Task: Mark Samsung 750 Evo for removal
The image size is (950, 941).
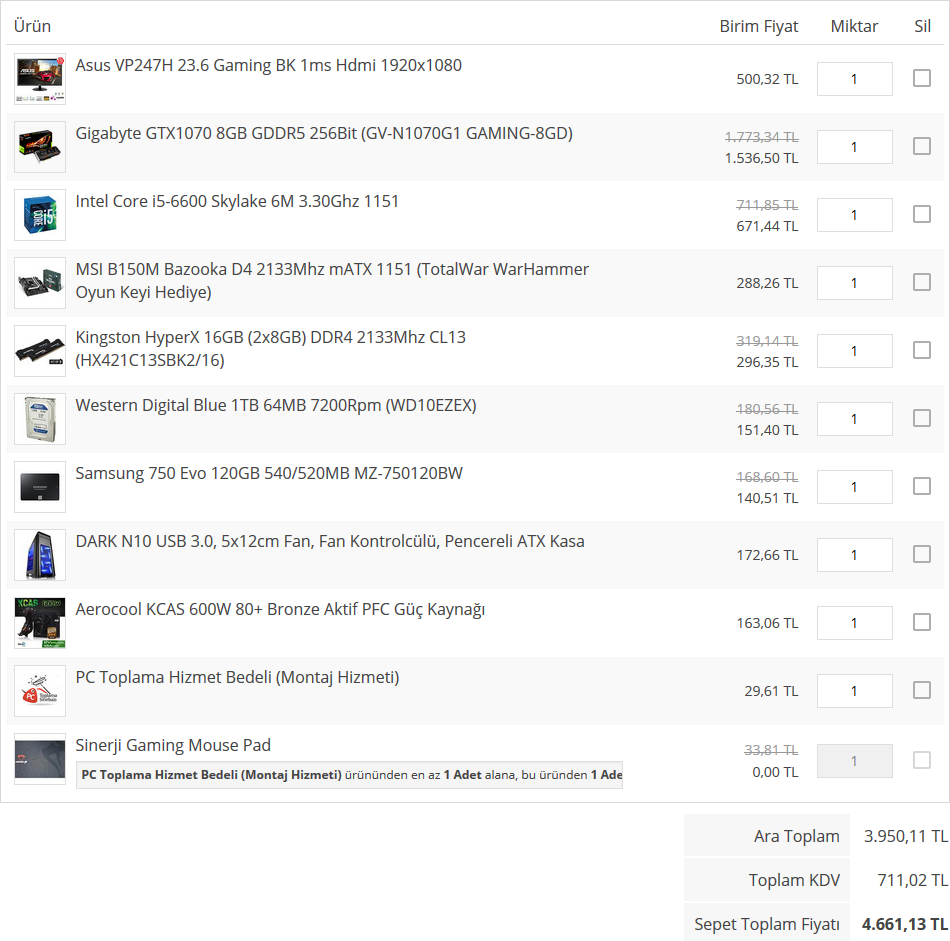Action: click(x=922, y=486)
